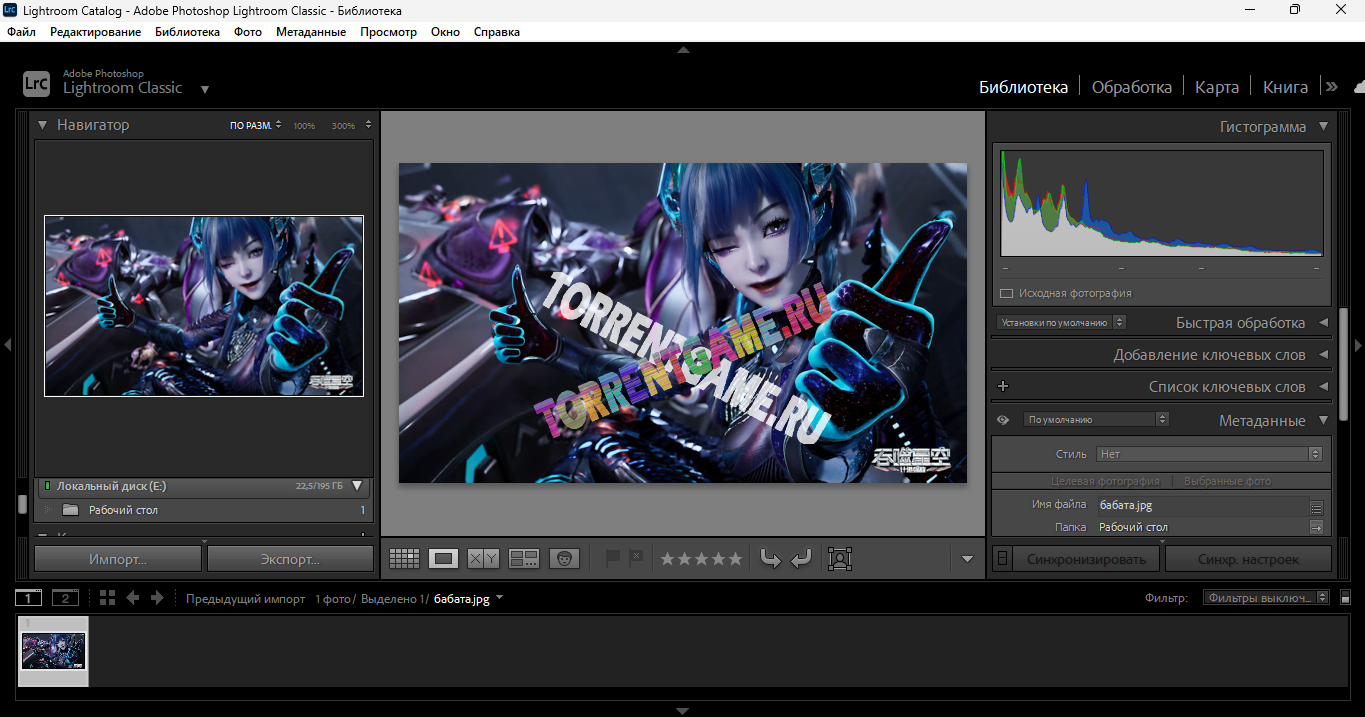Collapse Гистограмма panel
Viewport: 1365px width, 717px height.
click(1323, 127)
